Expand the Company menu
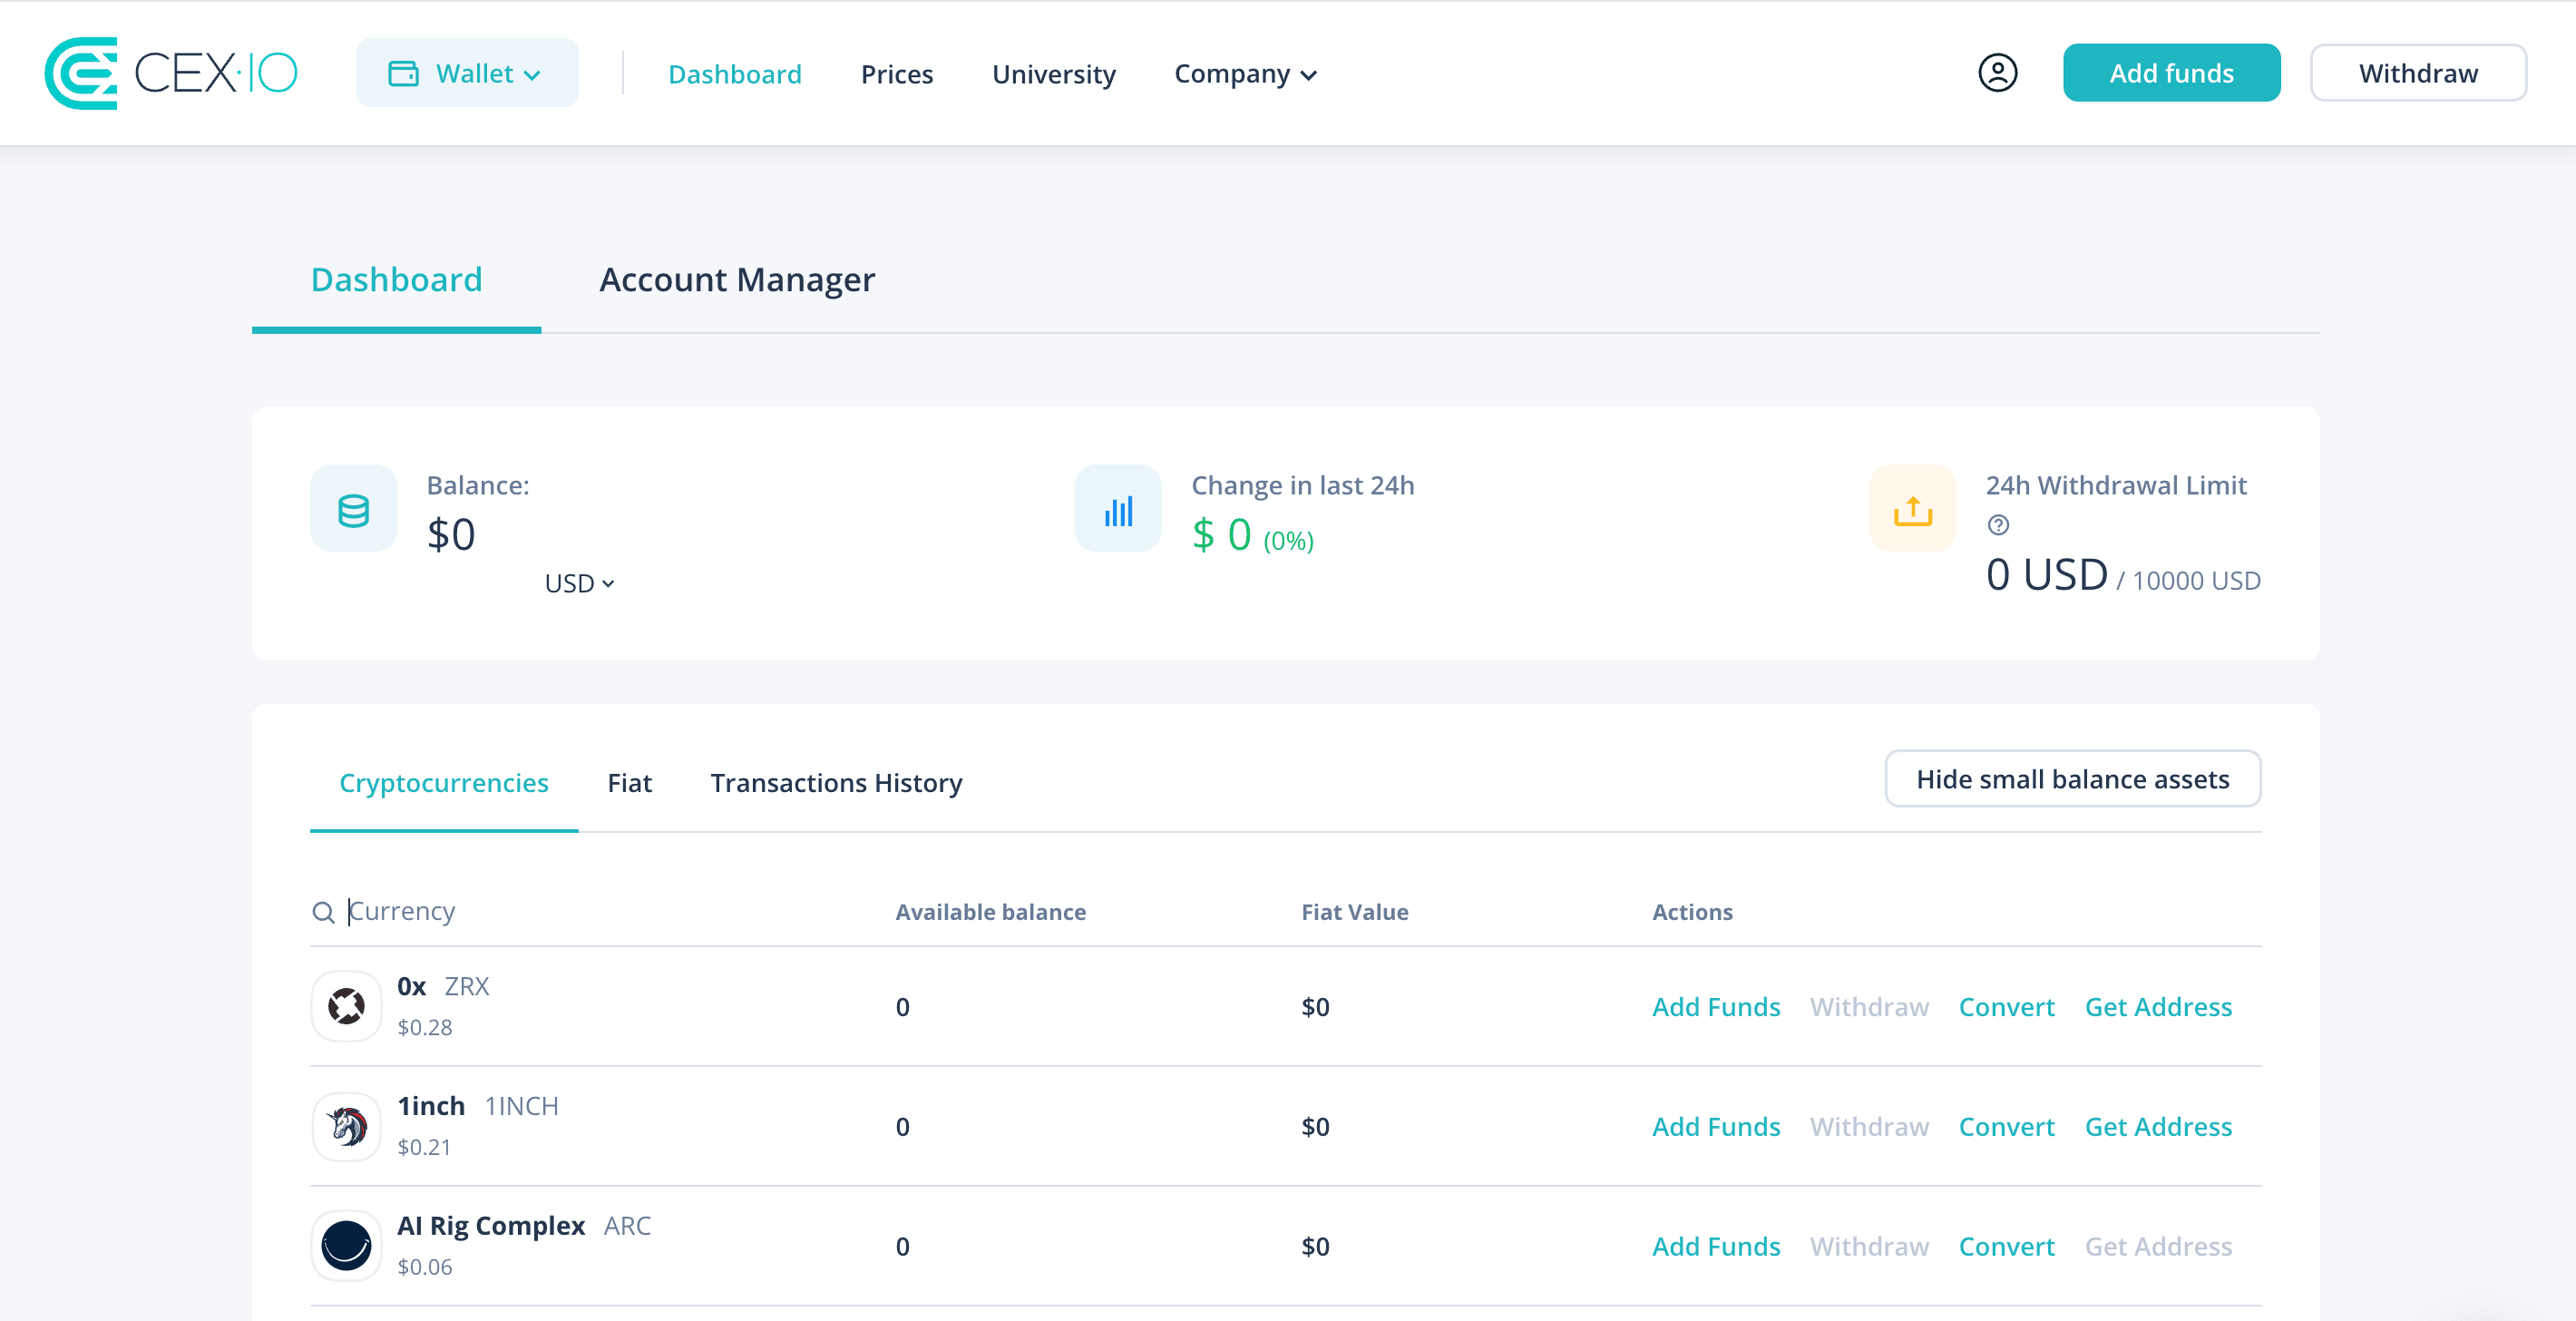 tap(1245, 74)
